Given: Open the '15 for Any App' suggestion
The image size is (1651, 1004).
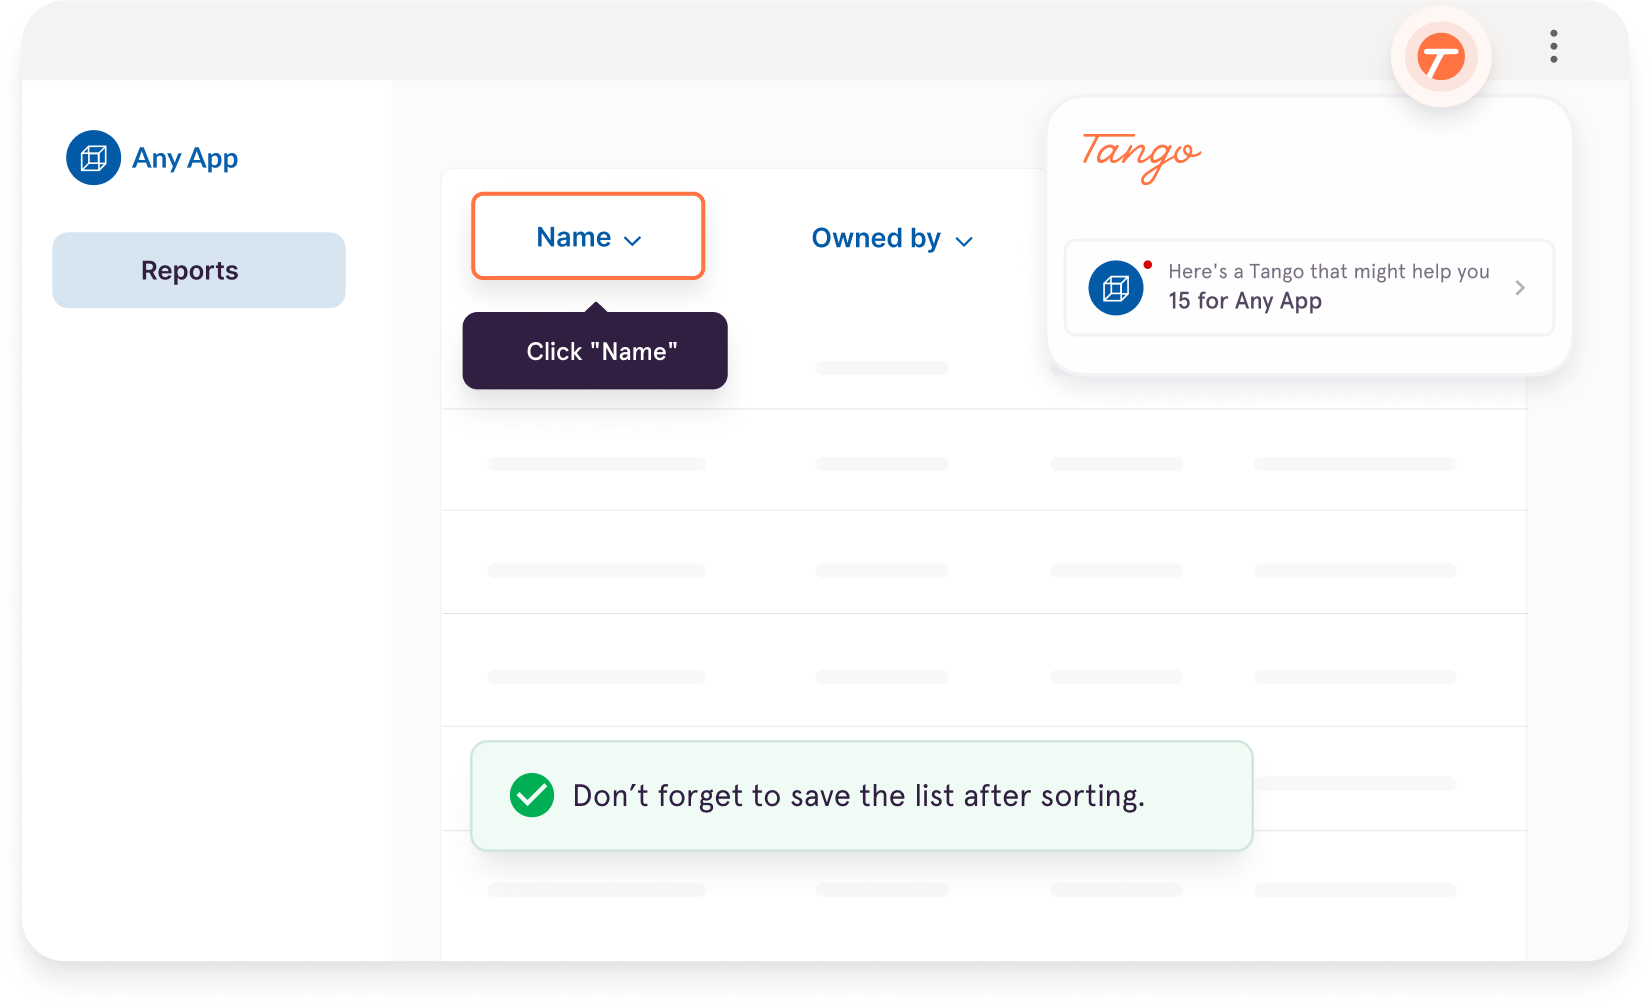Looking at the screenshot, I should (x=1309, y=288).
